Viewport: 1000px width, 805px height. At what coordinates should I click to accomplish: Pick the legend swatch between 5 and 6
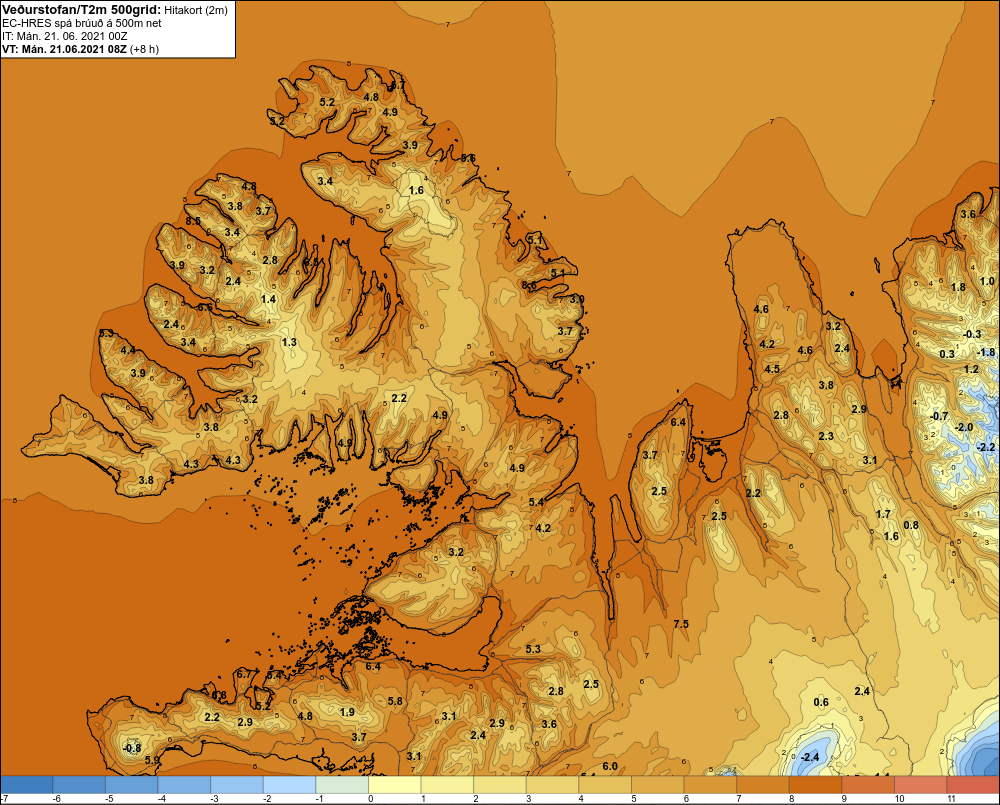[x=658, y=785]
